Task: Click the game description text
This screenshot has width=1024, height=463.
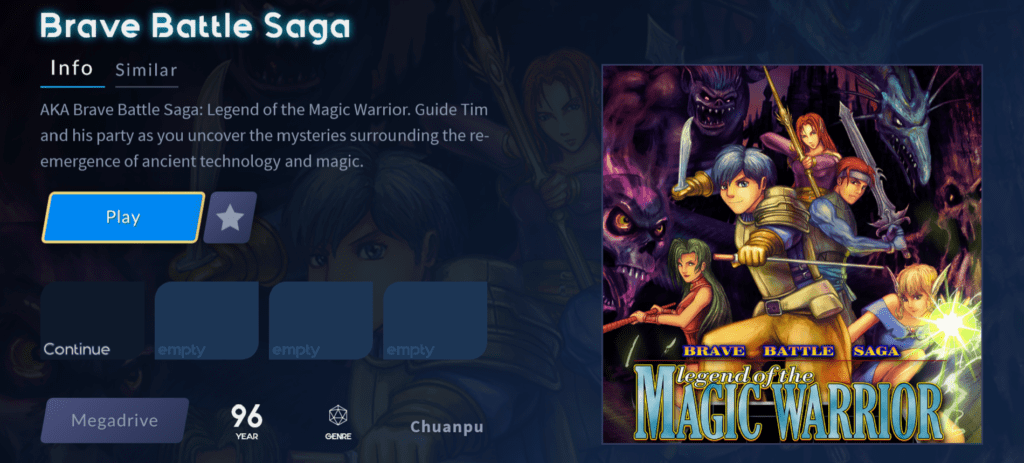Action: [x=265, y=136]
